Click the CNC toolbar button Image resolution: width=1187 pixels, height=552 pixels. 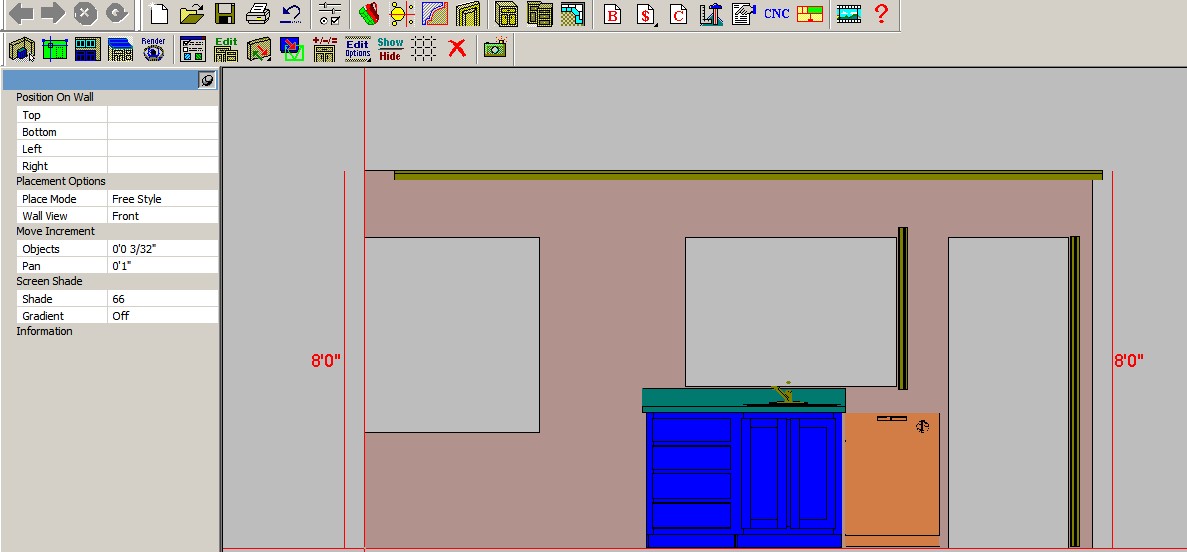coord(776,14)
